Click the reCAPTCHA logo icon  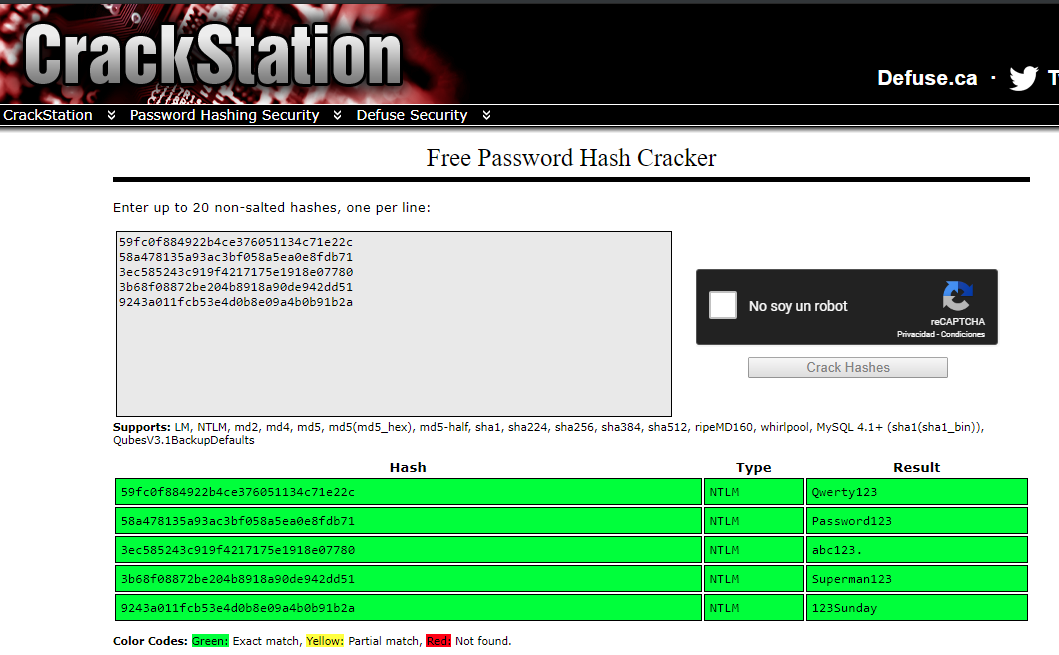[x=958, y=295]
